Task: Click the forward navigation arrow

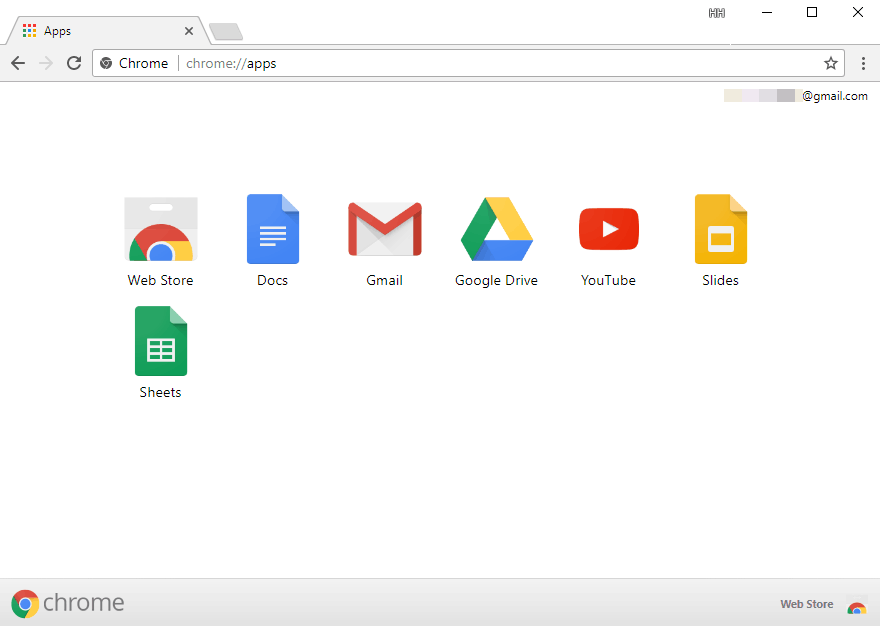Action: [x=46, y=63]
